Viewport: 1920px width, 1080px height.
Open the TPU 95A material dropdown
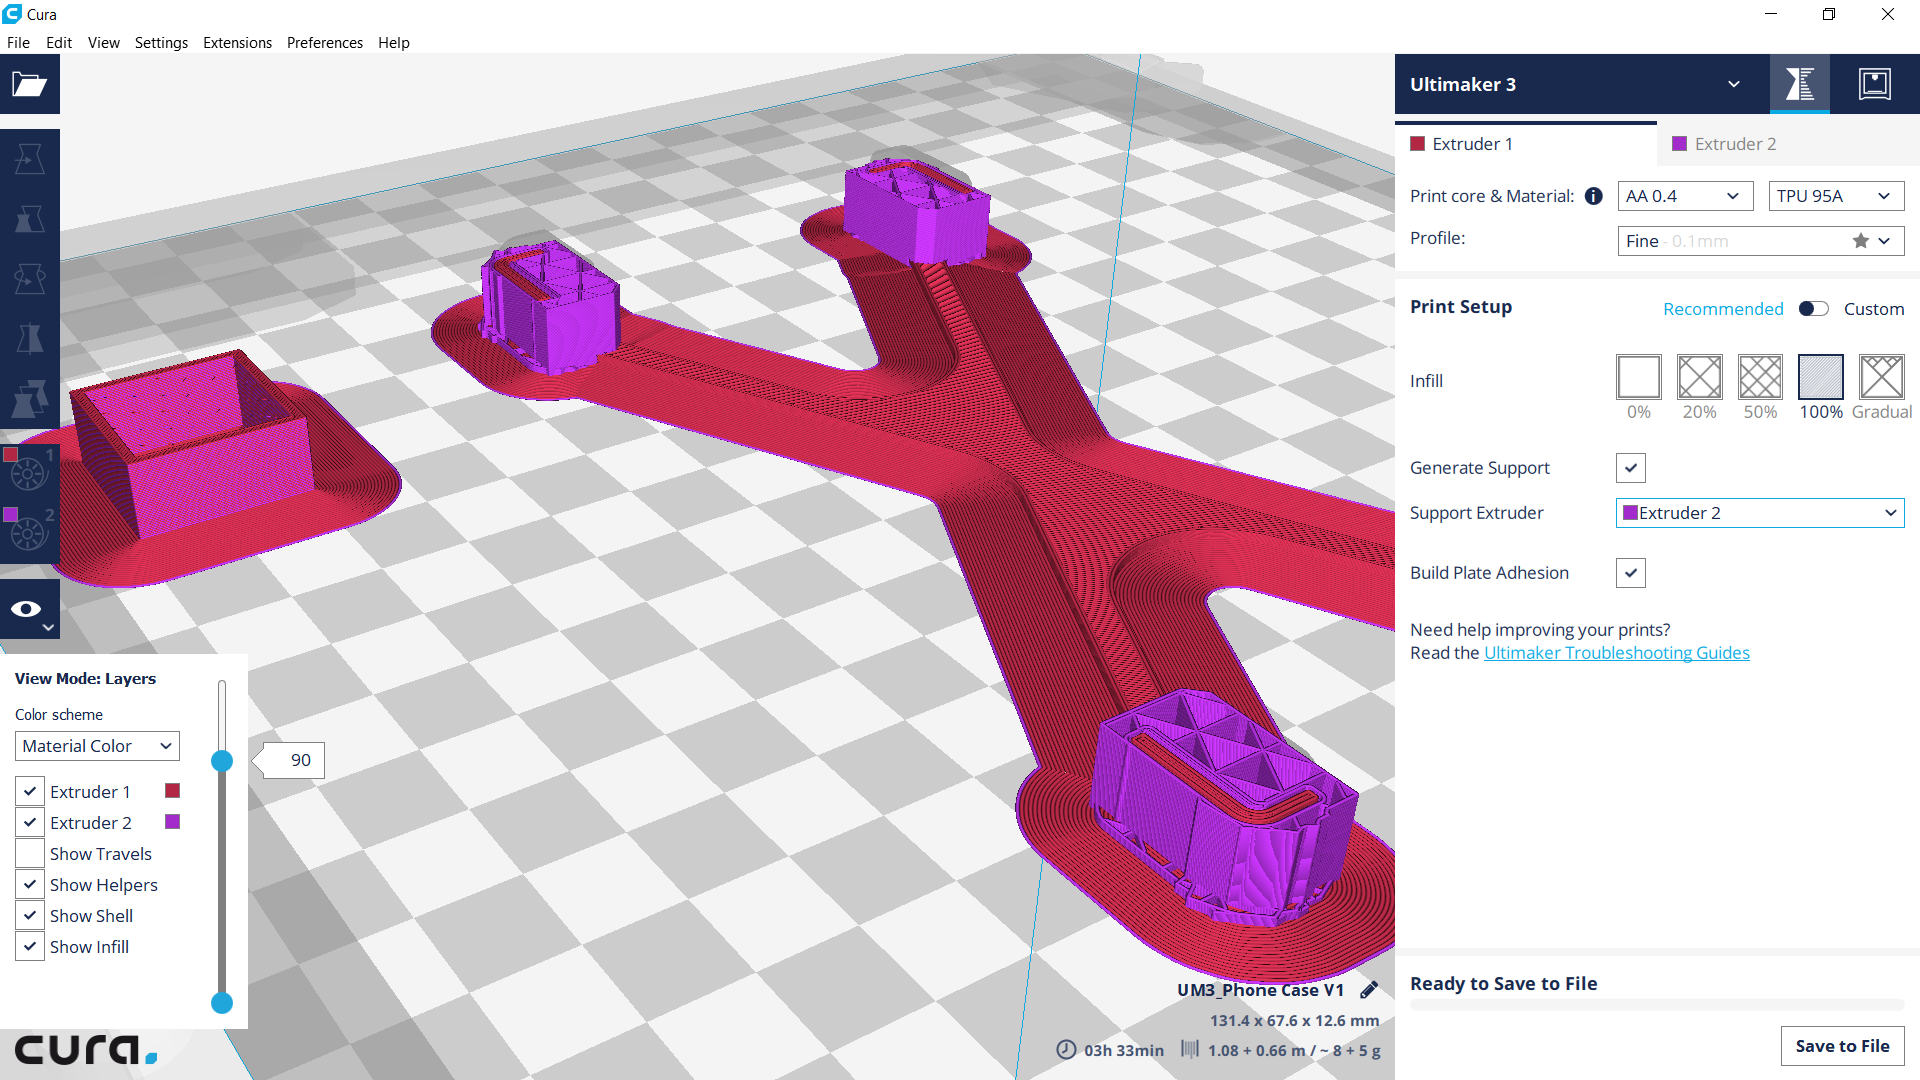tap(1836, 196)
